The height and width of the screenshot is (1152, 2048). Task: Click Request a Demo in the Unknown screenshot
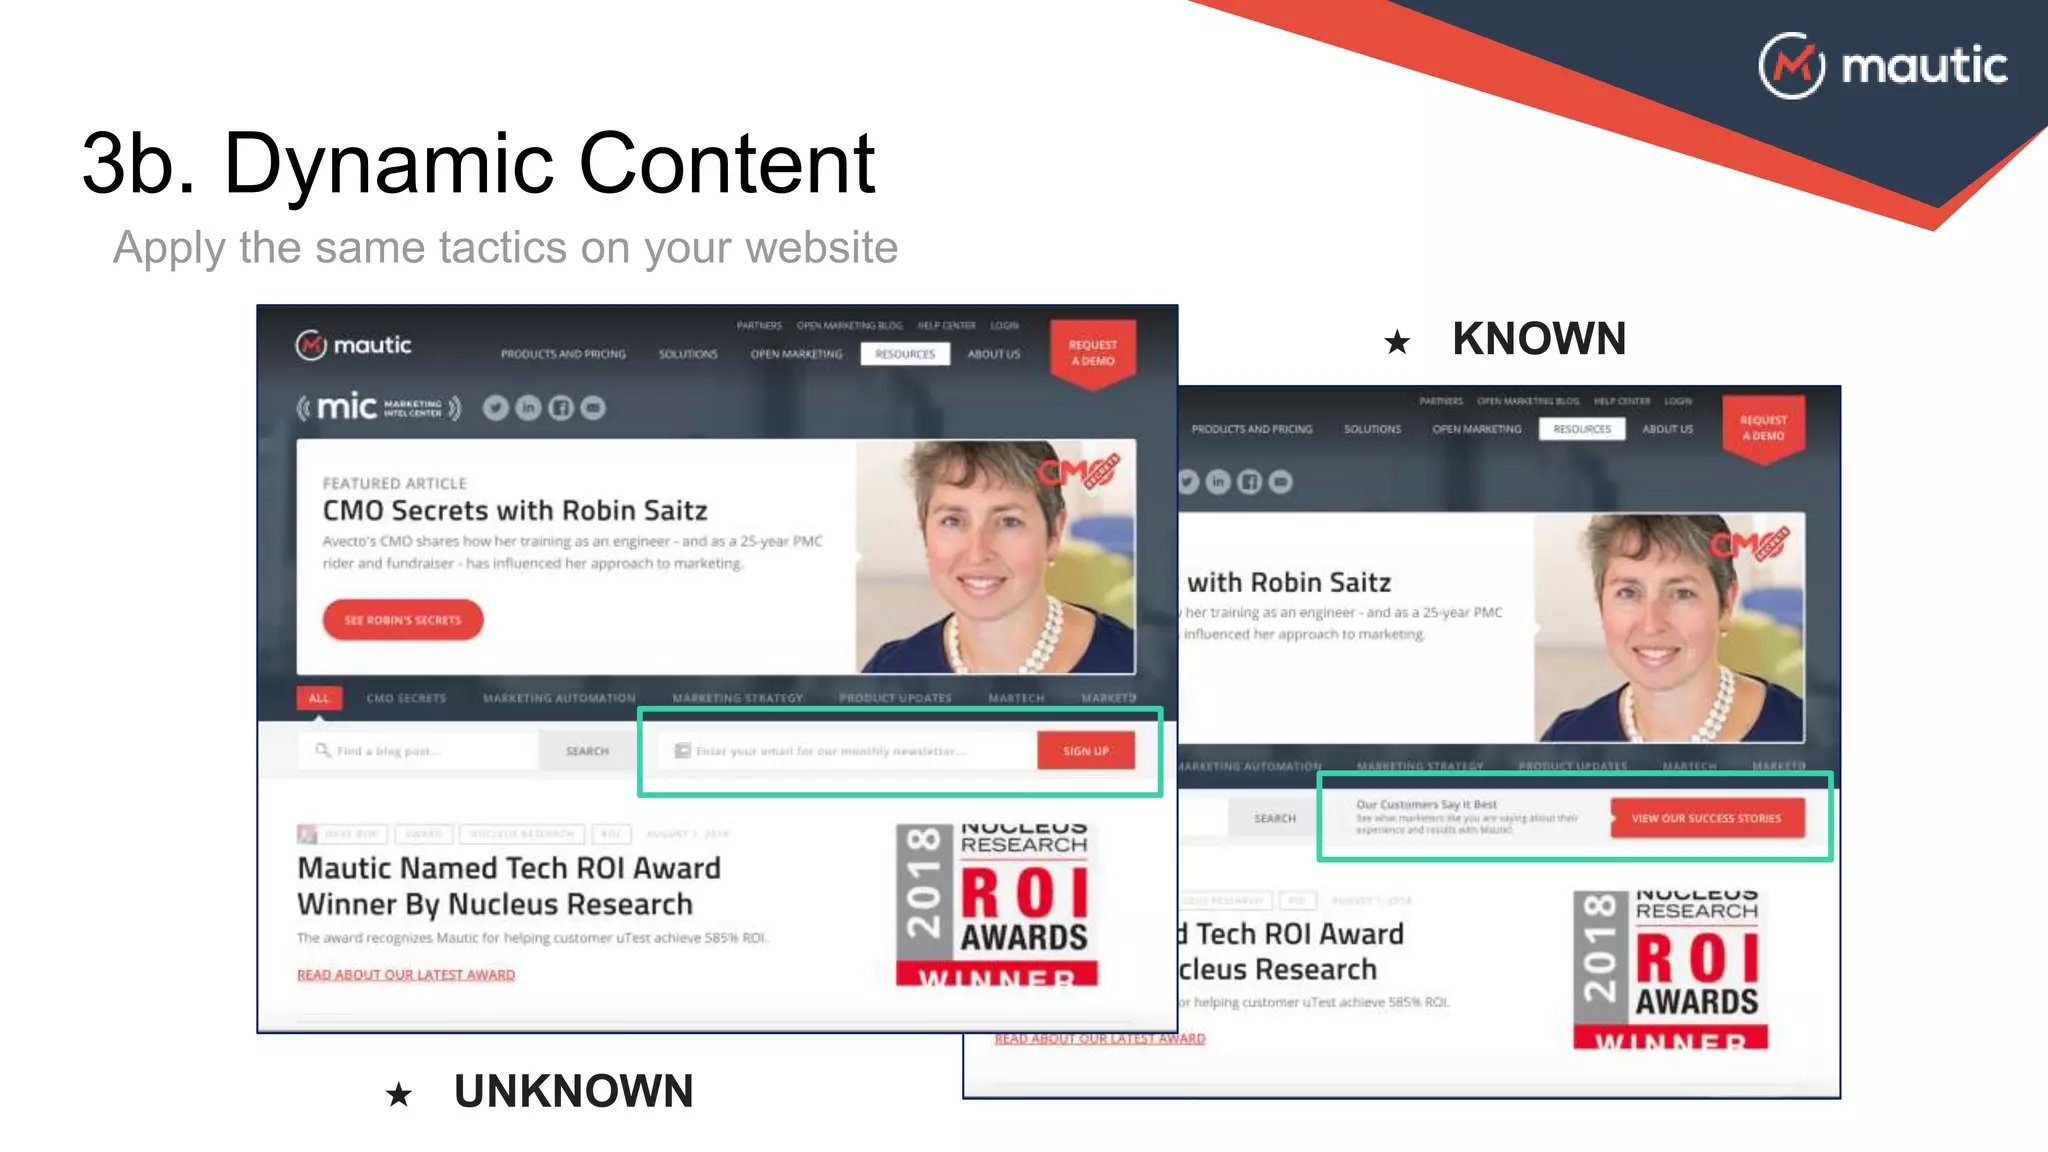tap(1093, 353)
